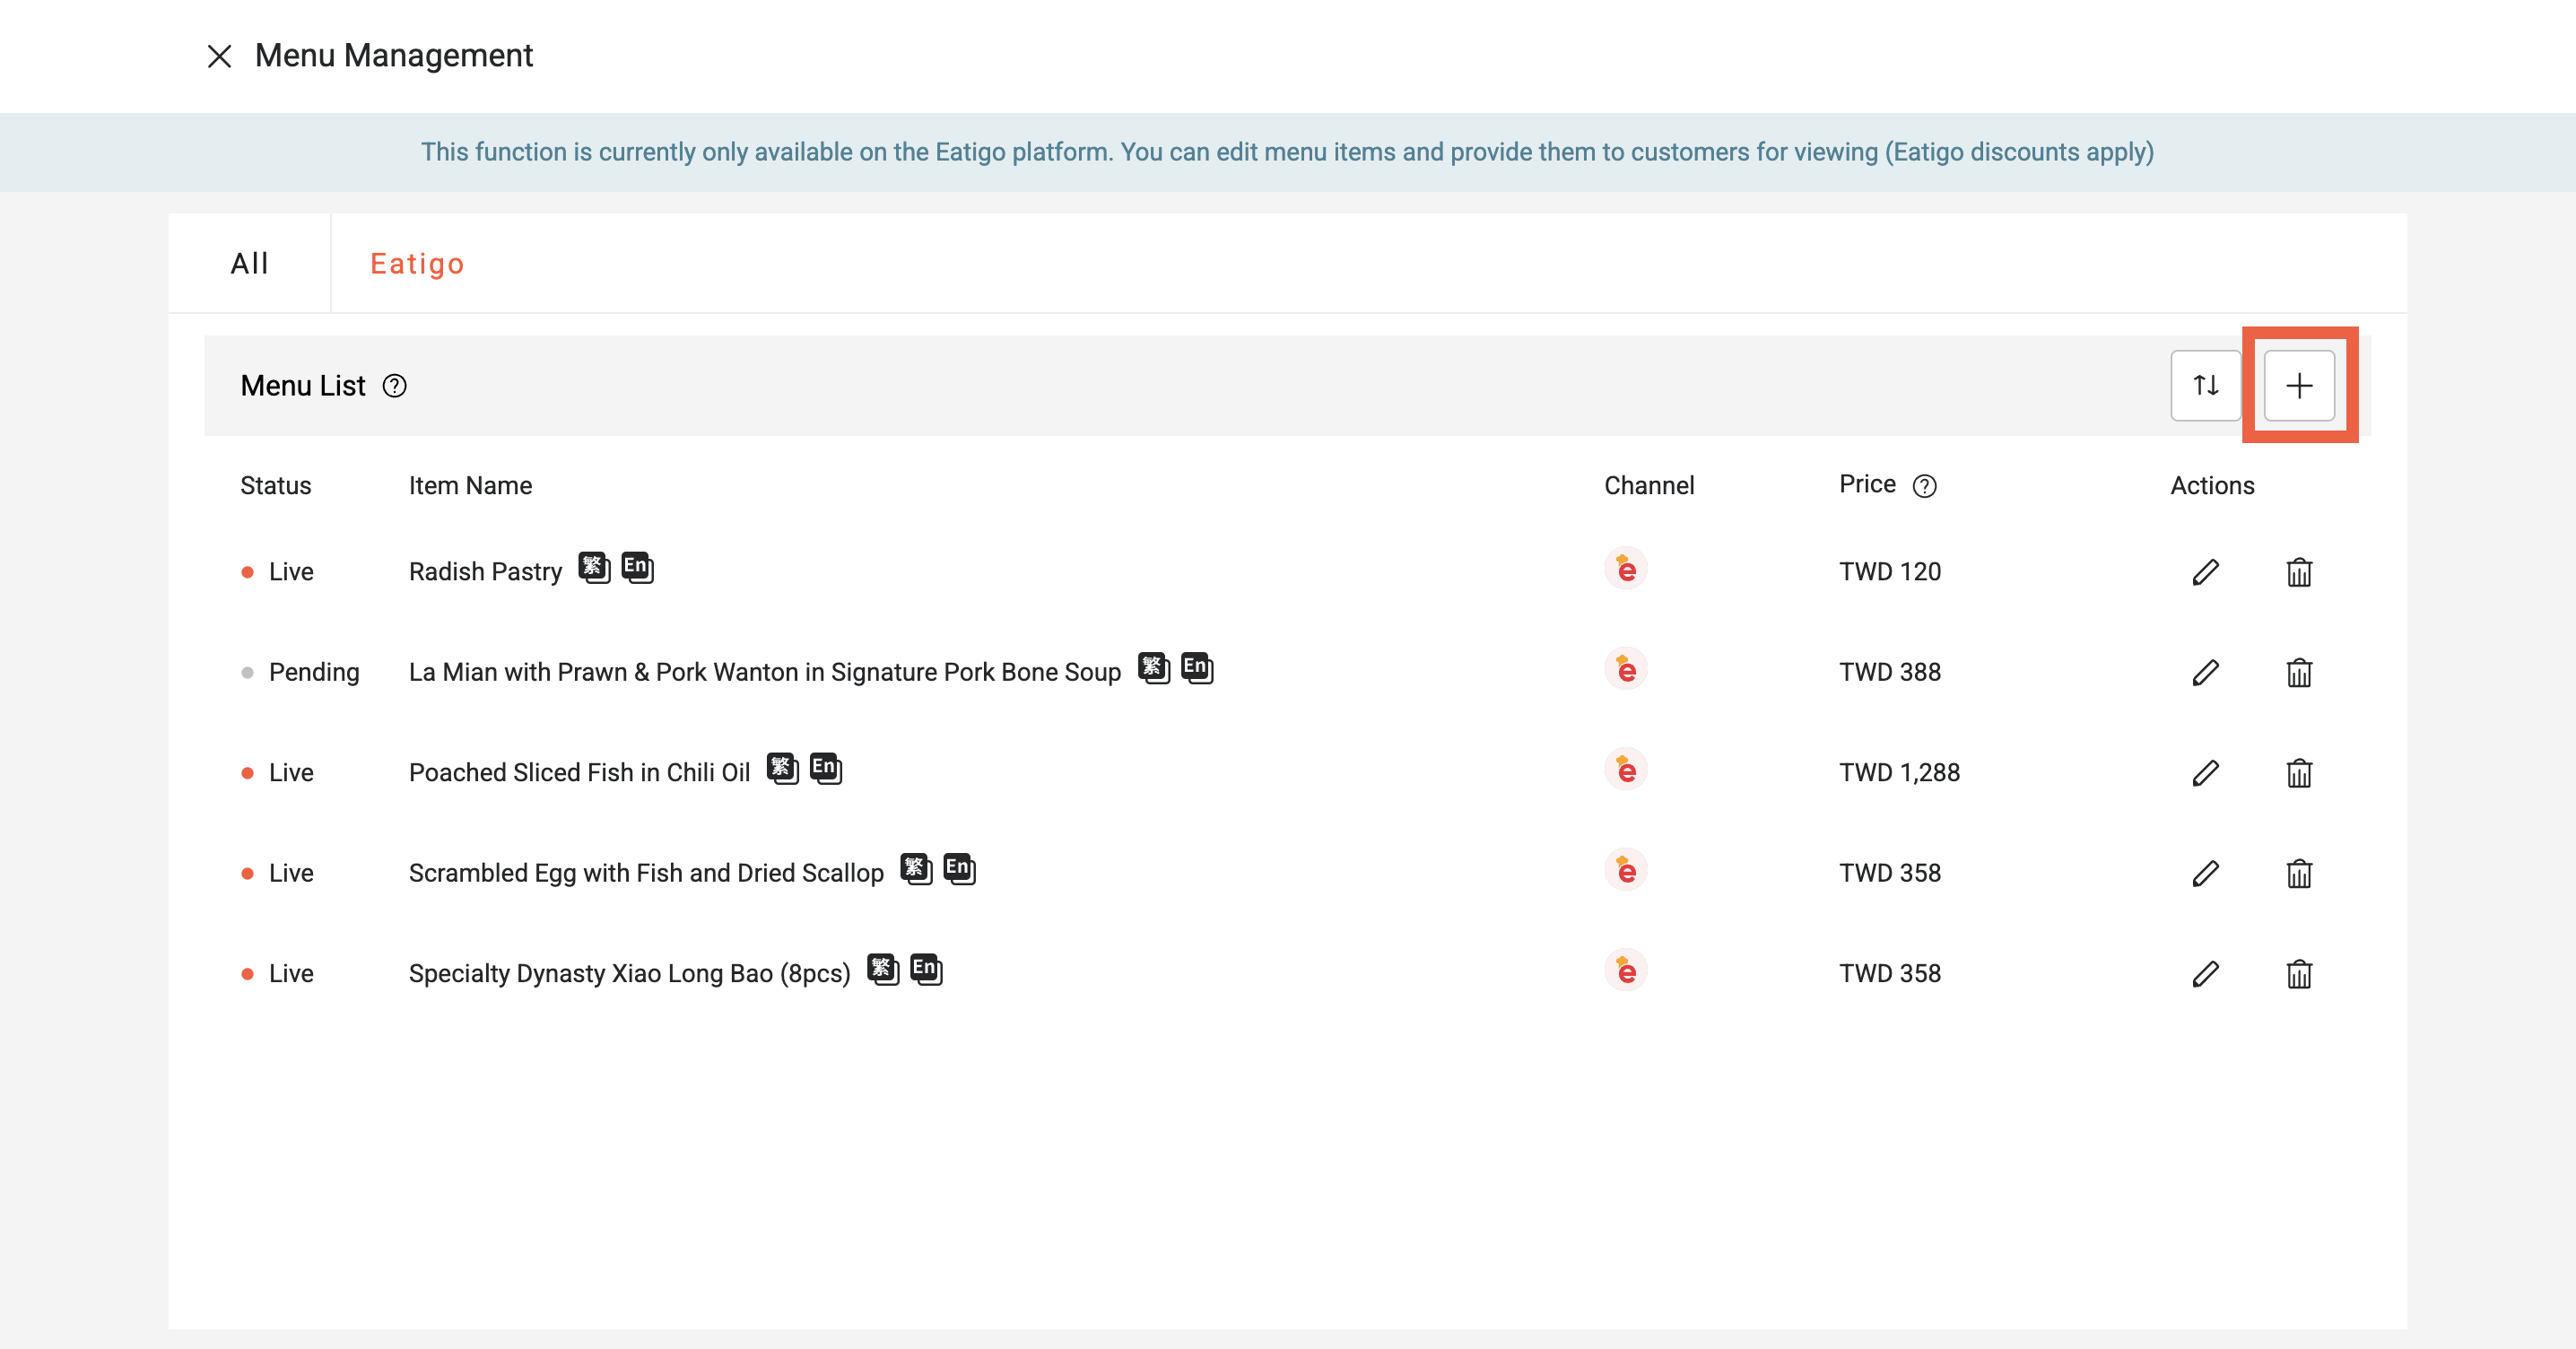Open the Price column help icon

(1925, 486)
